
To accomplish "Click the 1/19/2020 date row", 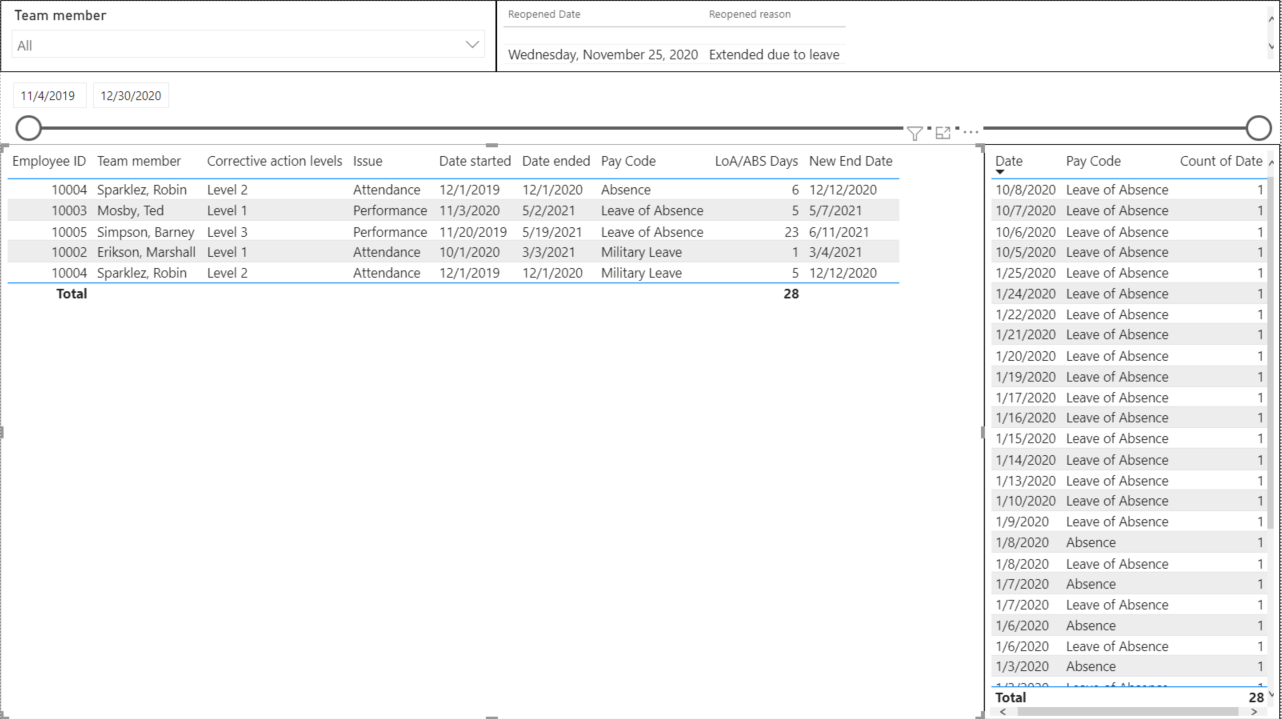I will click(1129, 377).
